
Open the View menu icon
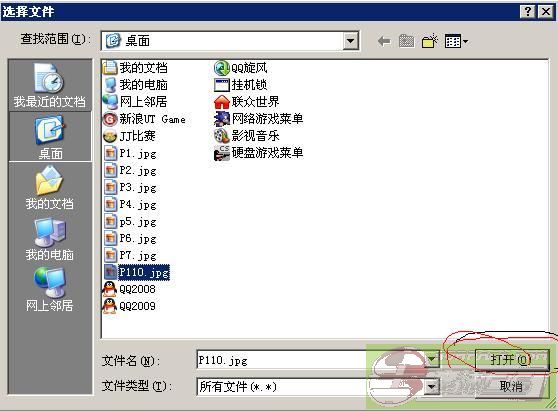tap(457, 41)
